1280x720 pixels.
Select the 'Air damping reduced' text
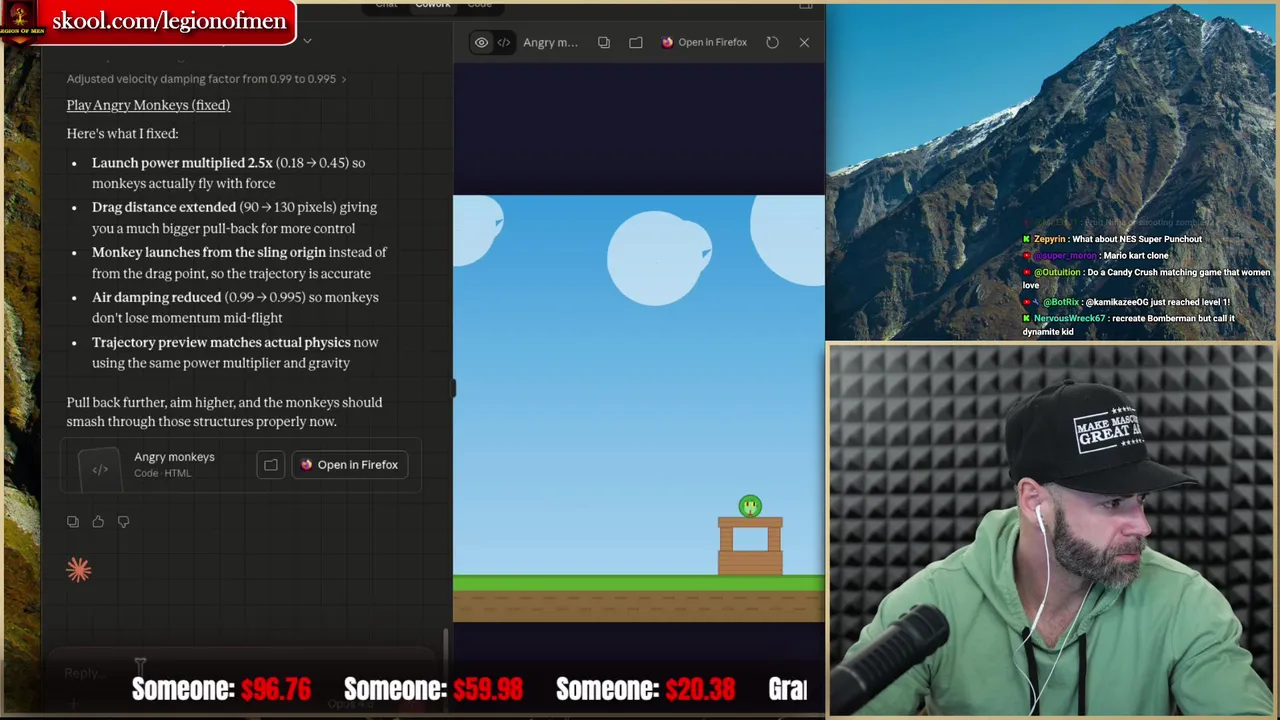[x=156, y=297]
